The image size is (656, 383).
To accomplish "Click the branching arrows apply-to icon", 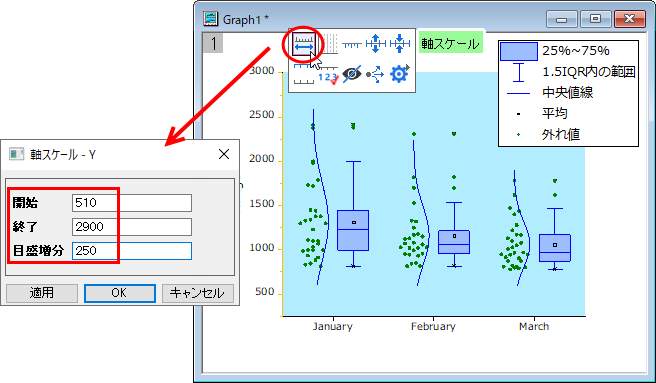I will (x=375, y=75).
